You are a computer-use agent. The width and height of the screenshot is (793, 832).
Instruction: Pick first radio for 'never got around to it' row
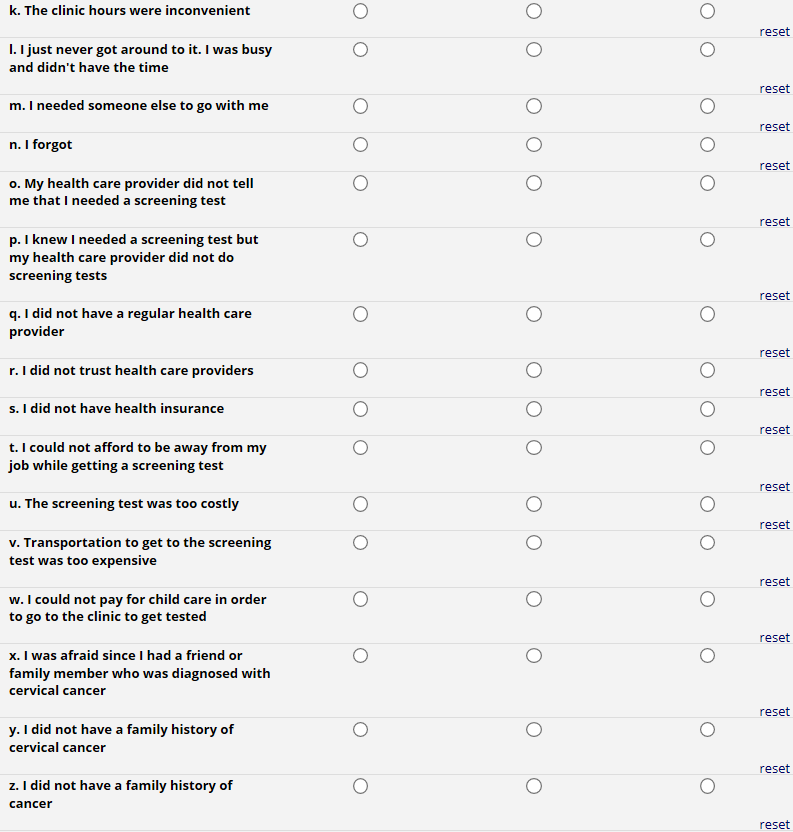tap(360, 50)
